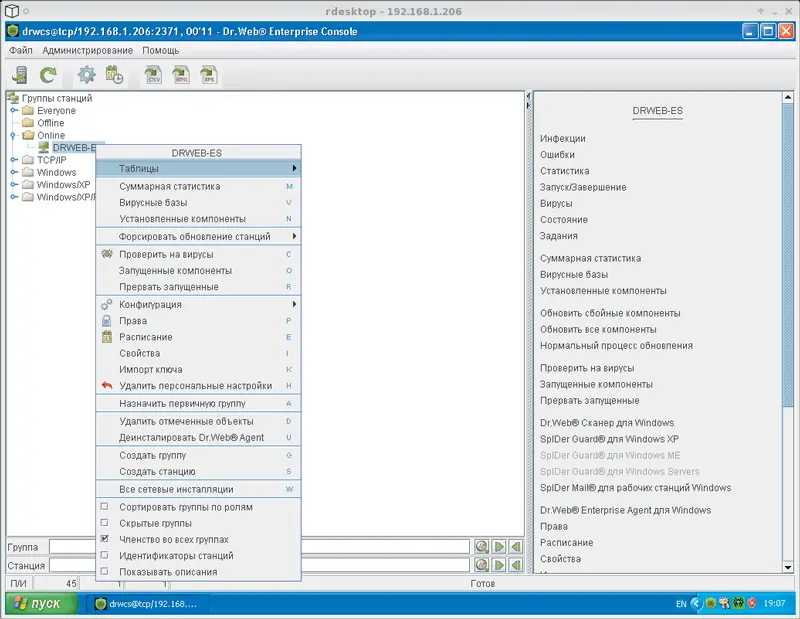Click the green spider tray icon
Viewport: 800px width, 619px height.
[738, 603]
